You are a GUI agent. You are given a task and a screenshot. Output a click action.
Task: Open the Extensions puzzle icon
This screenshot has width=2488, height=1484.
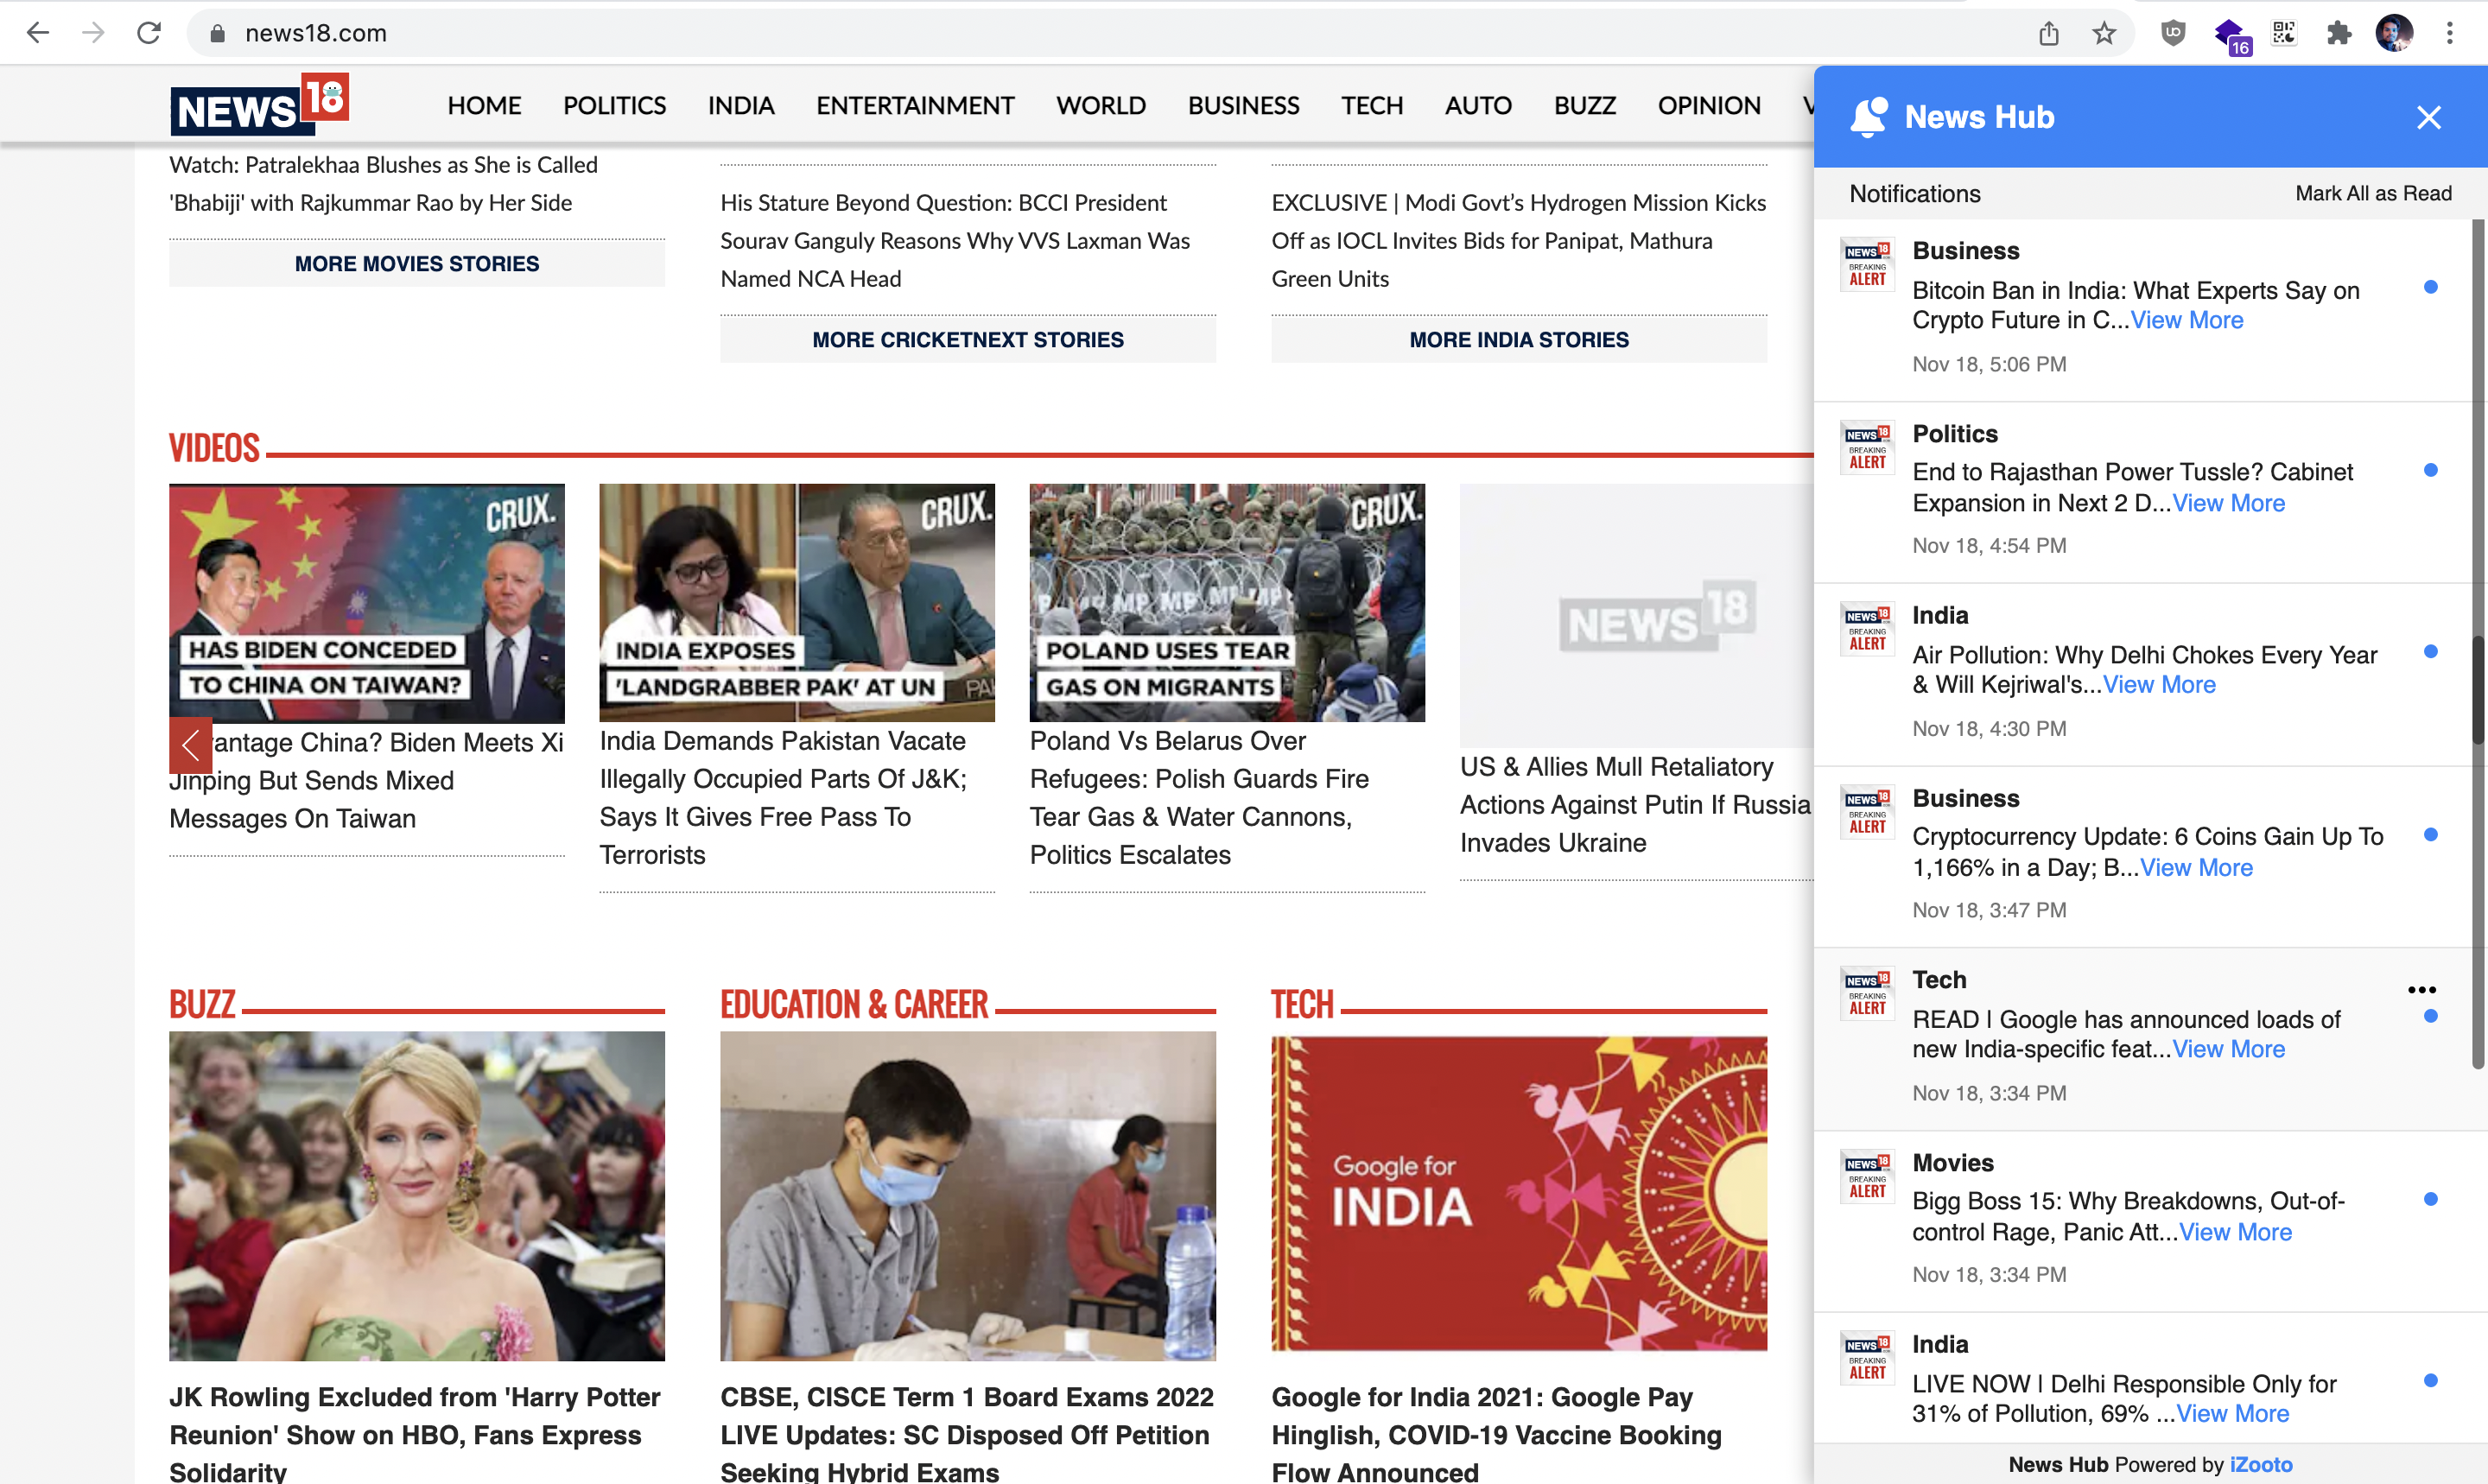(2339, 33)
